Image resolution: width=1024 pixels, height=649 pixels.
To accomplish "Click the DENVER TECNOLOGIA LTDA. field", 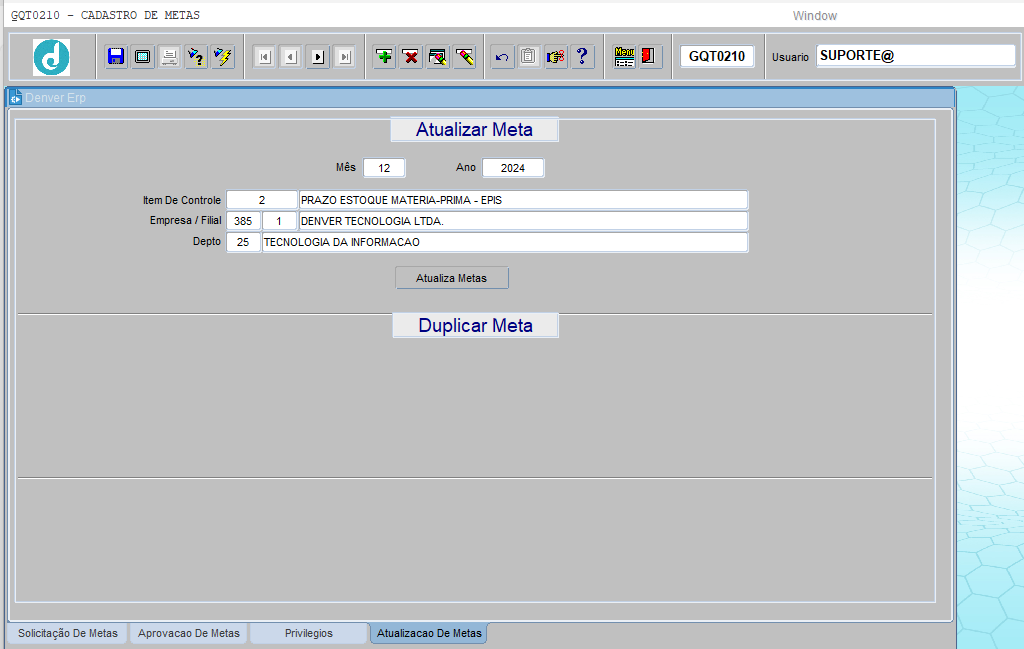I will [523, 221].
